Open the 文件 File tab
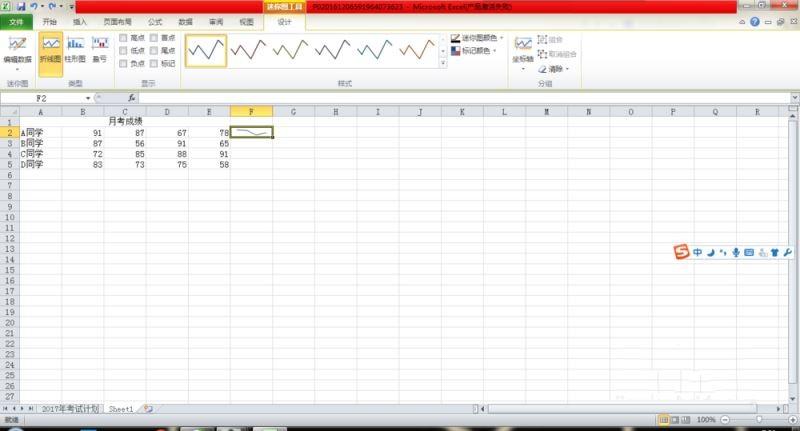 [x=17, y=21]
